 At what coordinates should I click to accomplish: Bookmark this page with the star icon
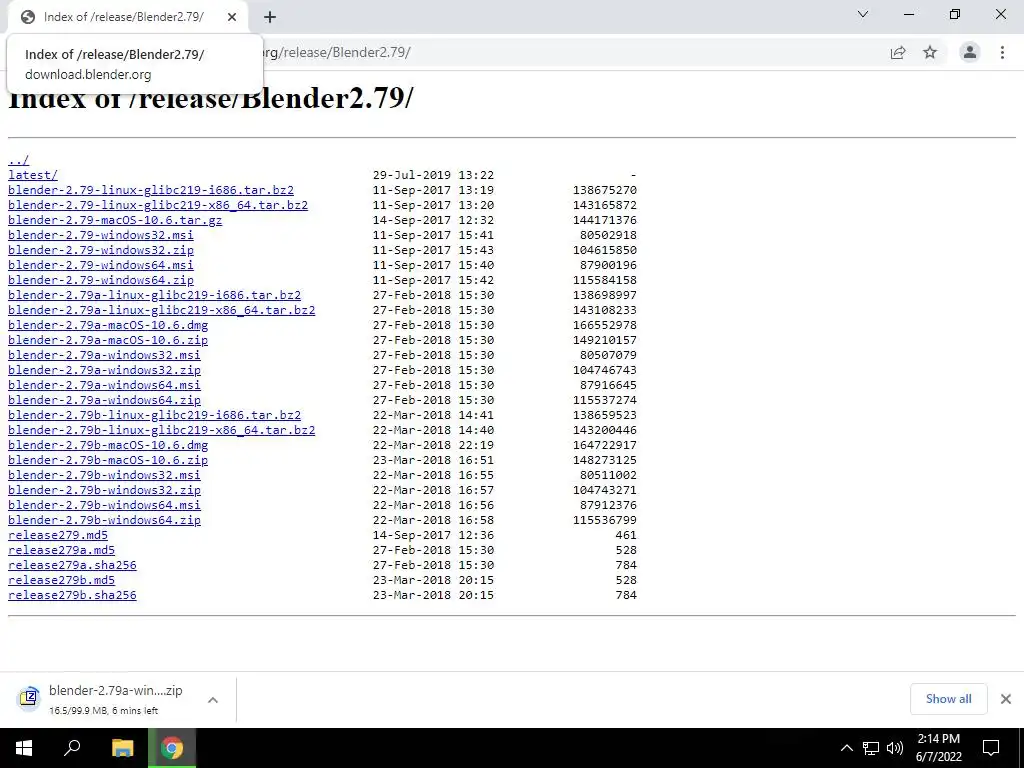930,52
